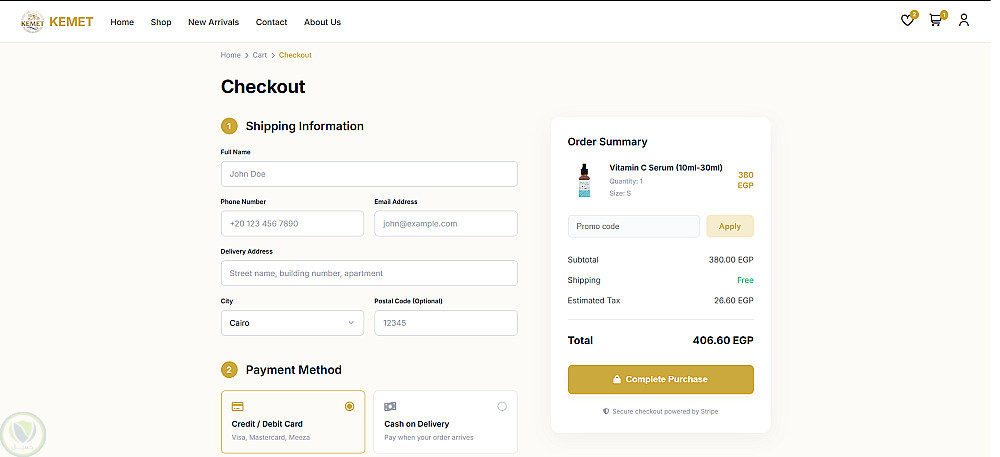
Task: Select Credit / Debit Card radio button
Action: pyautogui.click(x=349, y=406)
